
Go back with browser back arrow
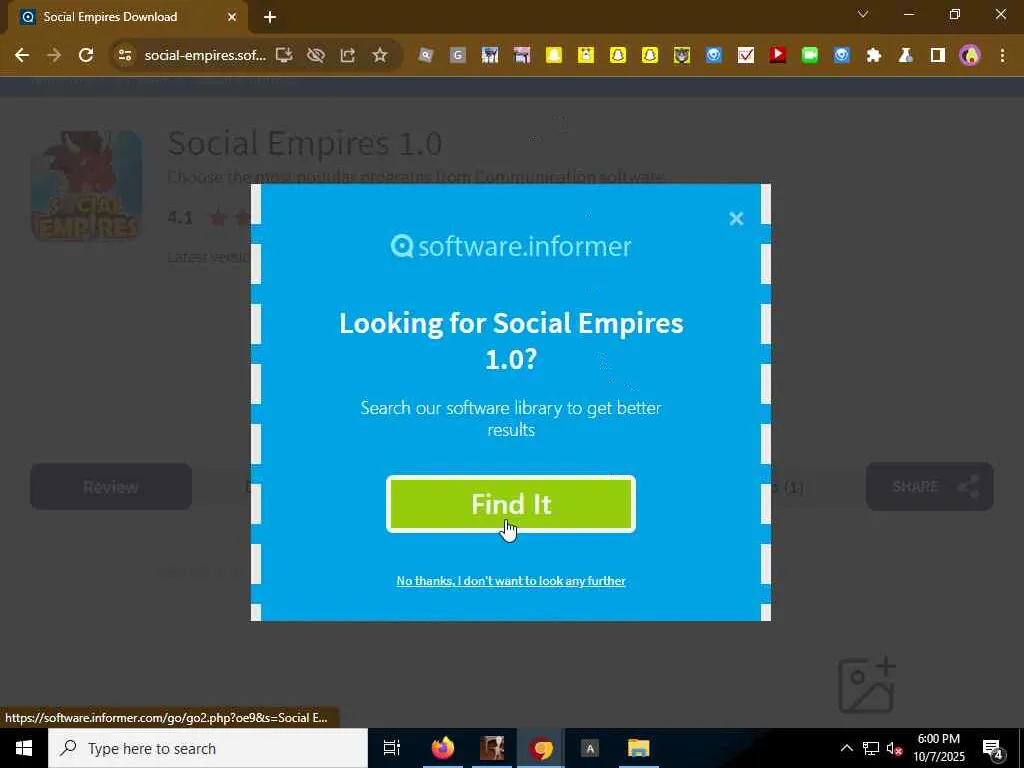pos(22,56)
